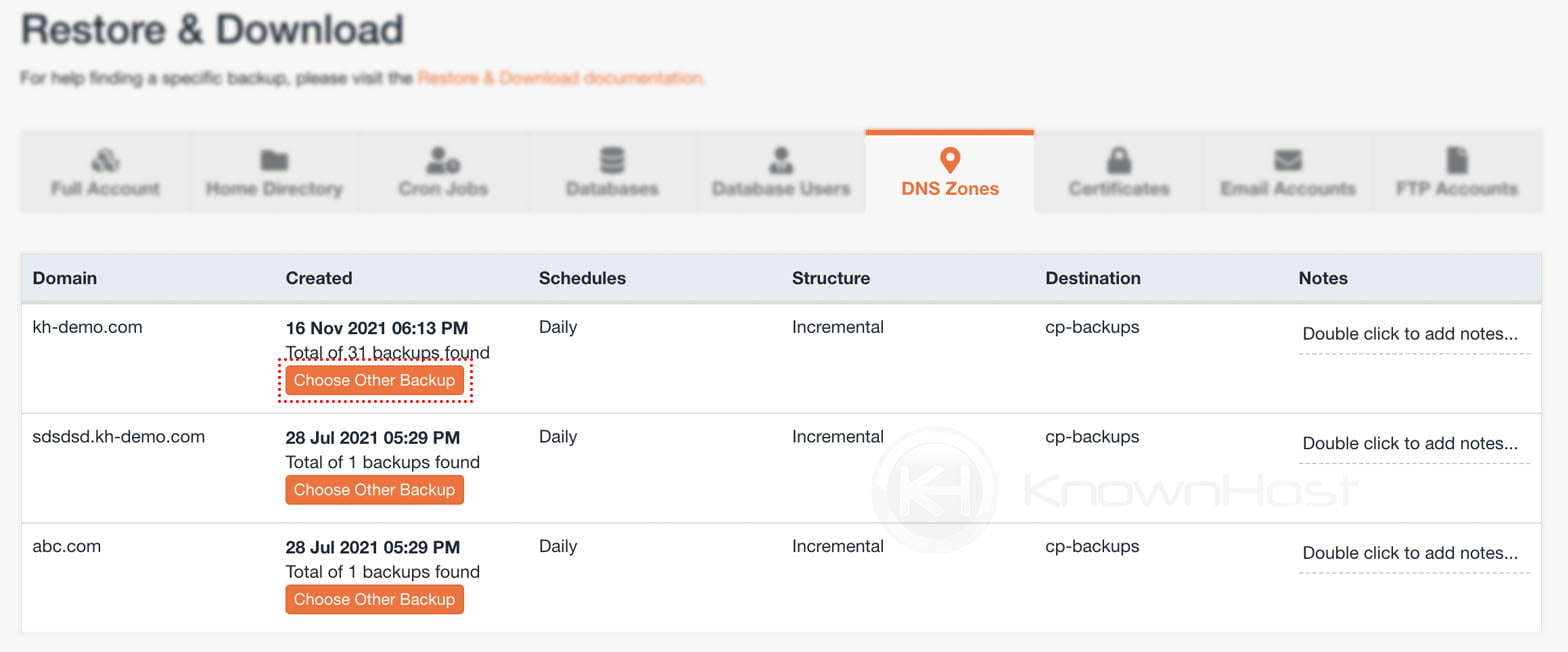Click the Notes column header

click(1323, 278)
